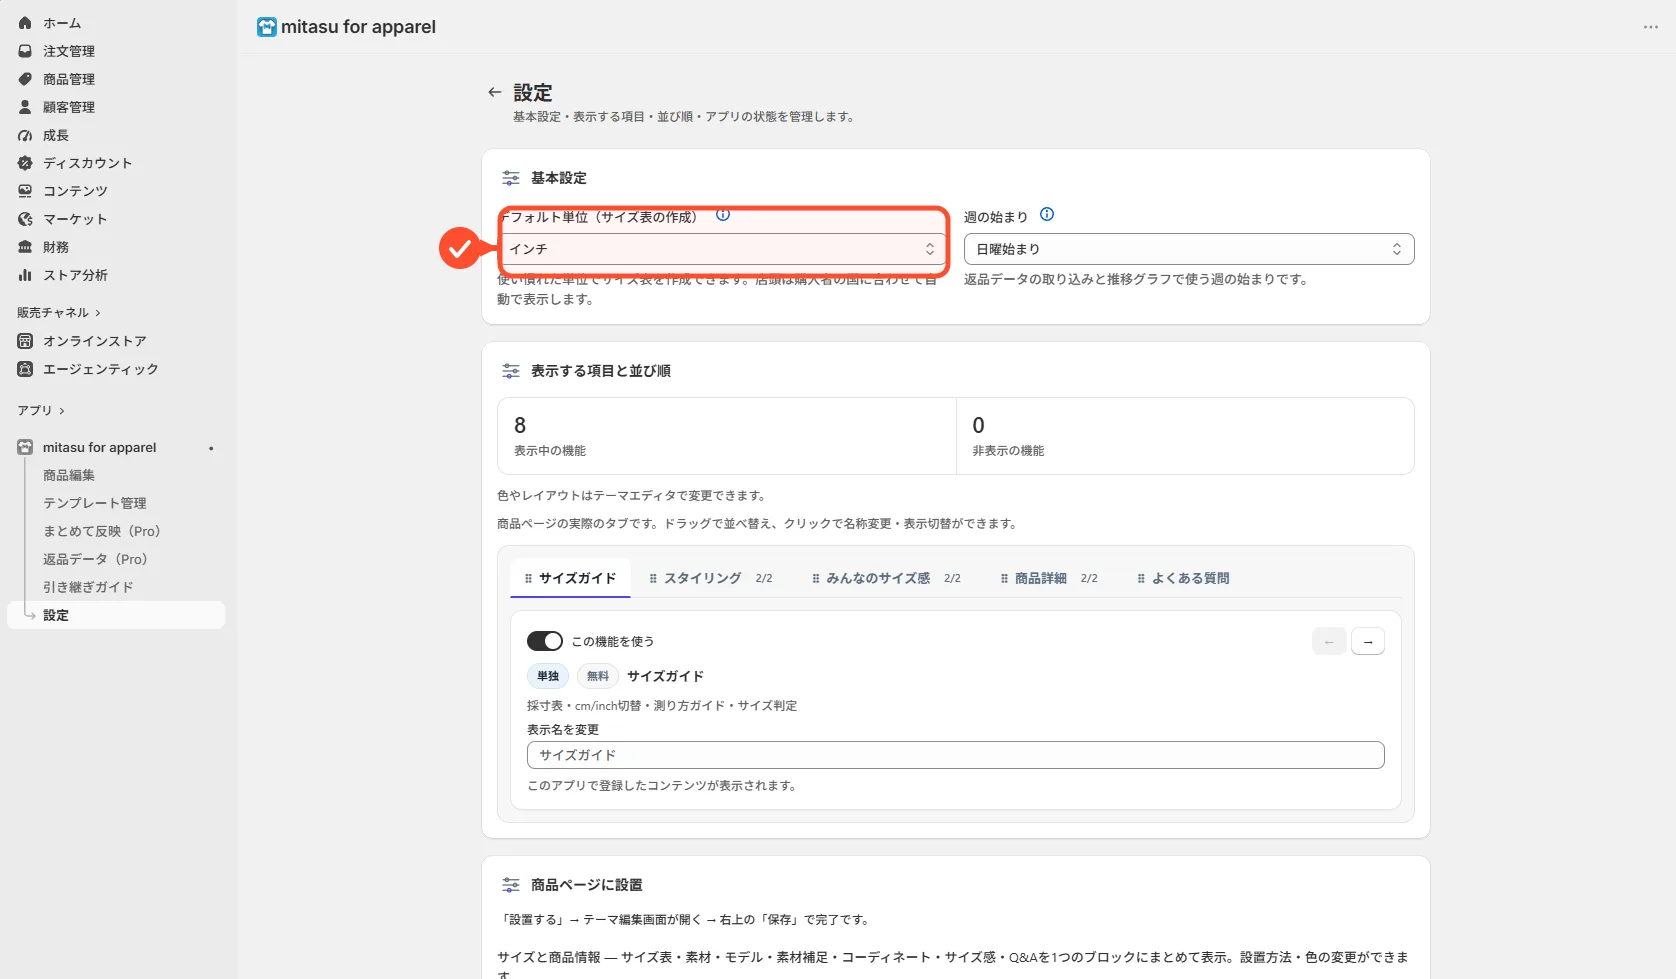Screen dimensions: 1676x979
Task: Switch to the サイズガイド tab
Action: [x=570, y=578]
